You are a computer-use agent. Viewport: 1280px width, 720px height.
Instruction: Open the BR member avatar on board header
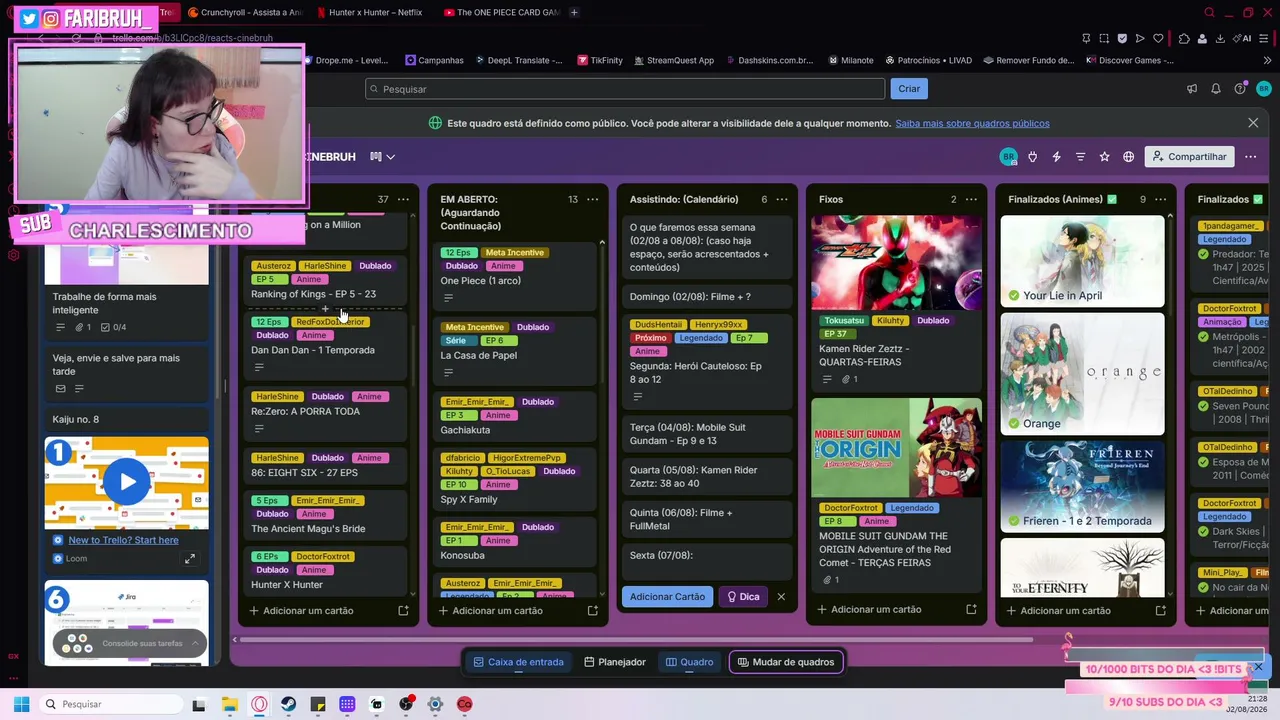[x=1008, y=157]
